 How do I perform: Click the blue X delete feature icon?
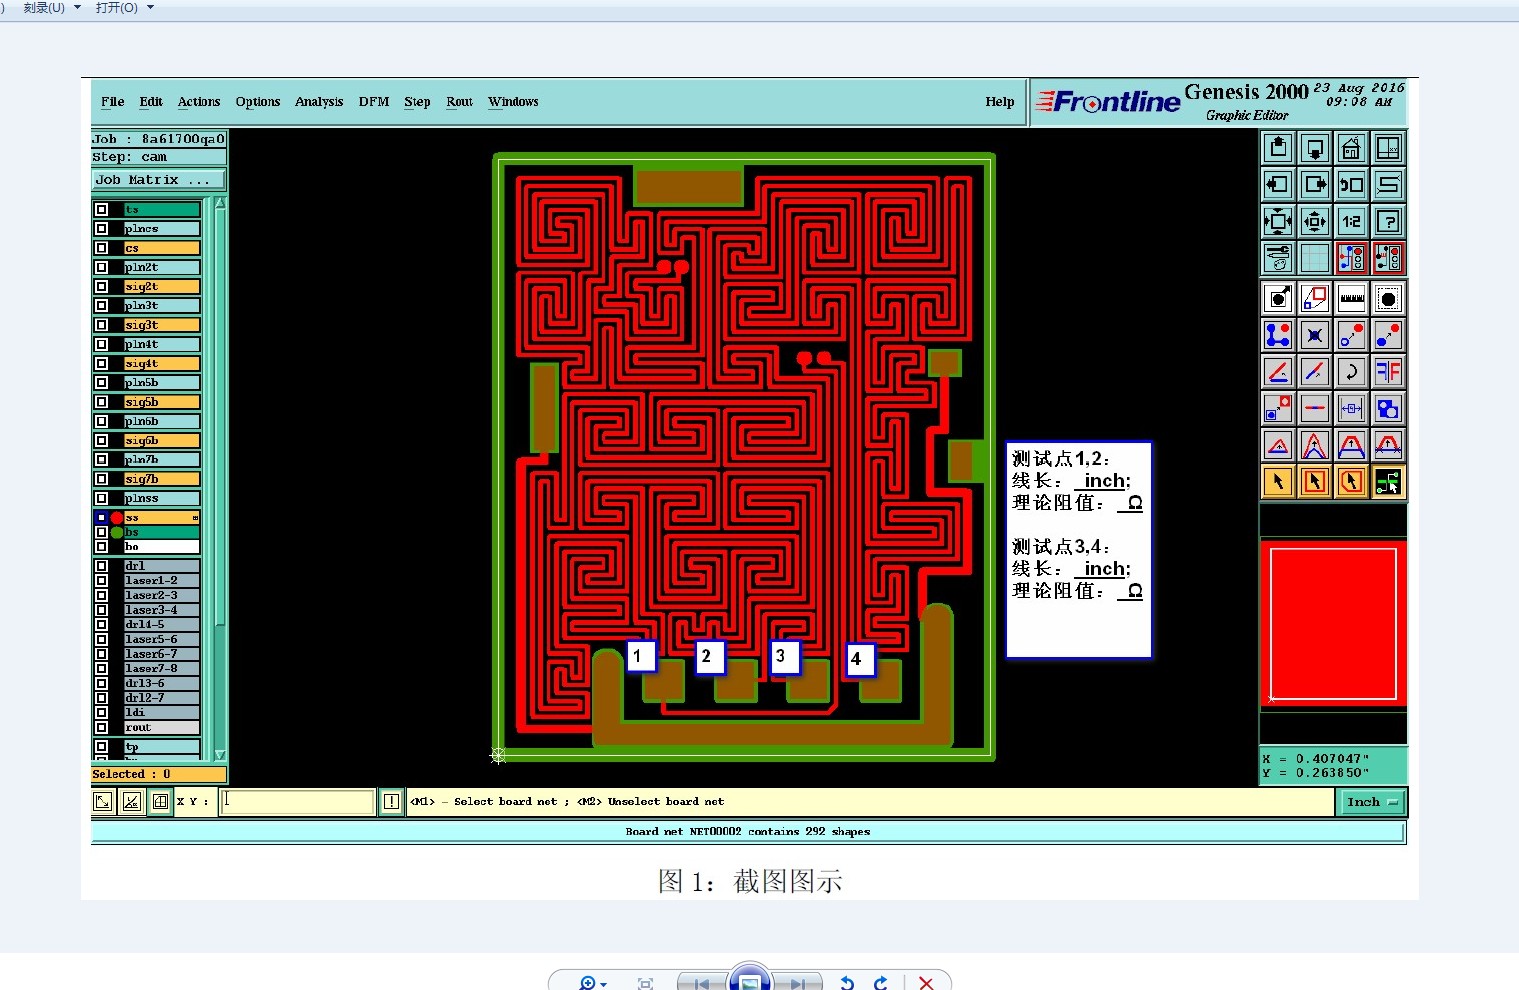(x=1315, y=335)
